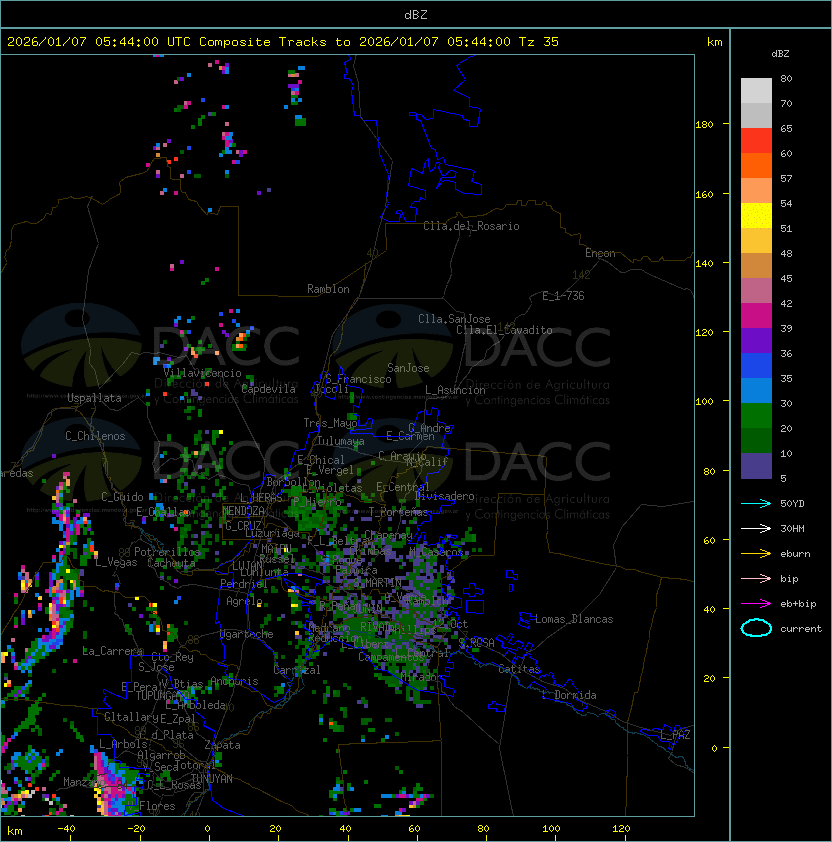
Task: Click the 'S_Francisco' map label
Action: pos(358,379)
